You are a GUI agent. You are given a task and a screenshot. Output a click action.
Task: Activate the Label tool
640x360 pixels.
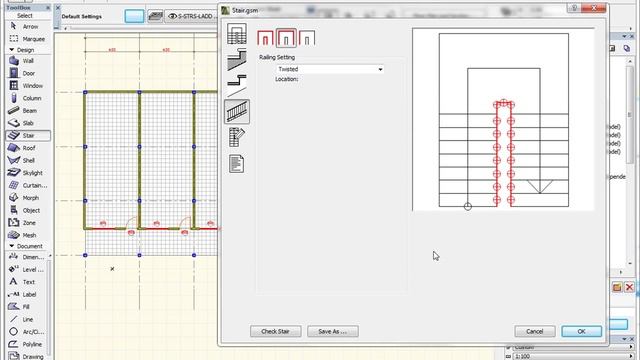coord(27,294)
